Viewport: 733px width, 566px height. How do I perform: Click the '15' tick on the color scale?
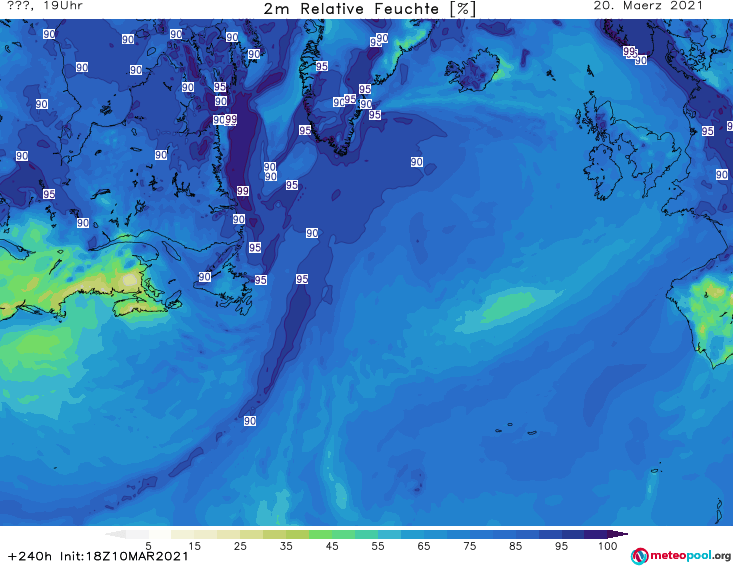point(194,546)
